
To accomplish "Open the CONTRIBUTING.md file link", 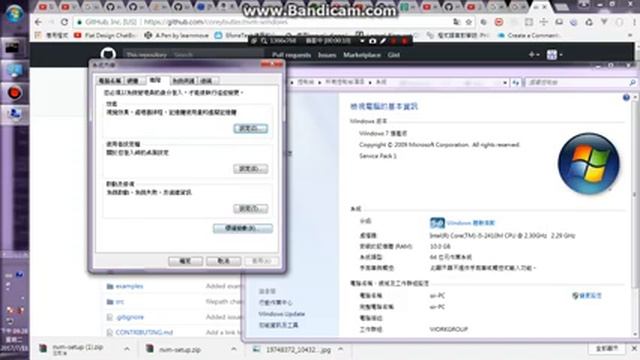I will tap(144, 333).
